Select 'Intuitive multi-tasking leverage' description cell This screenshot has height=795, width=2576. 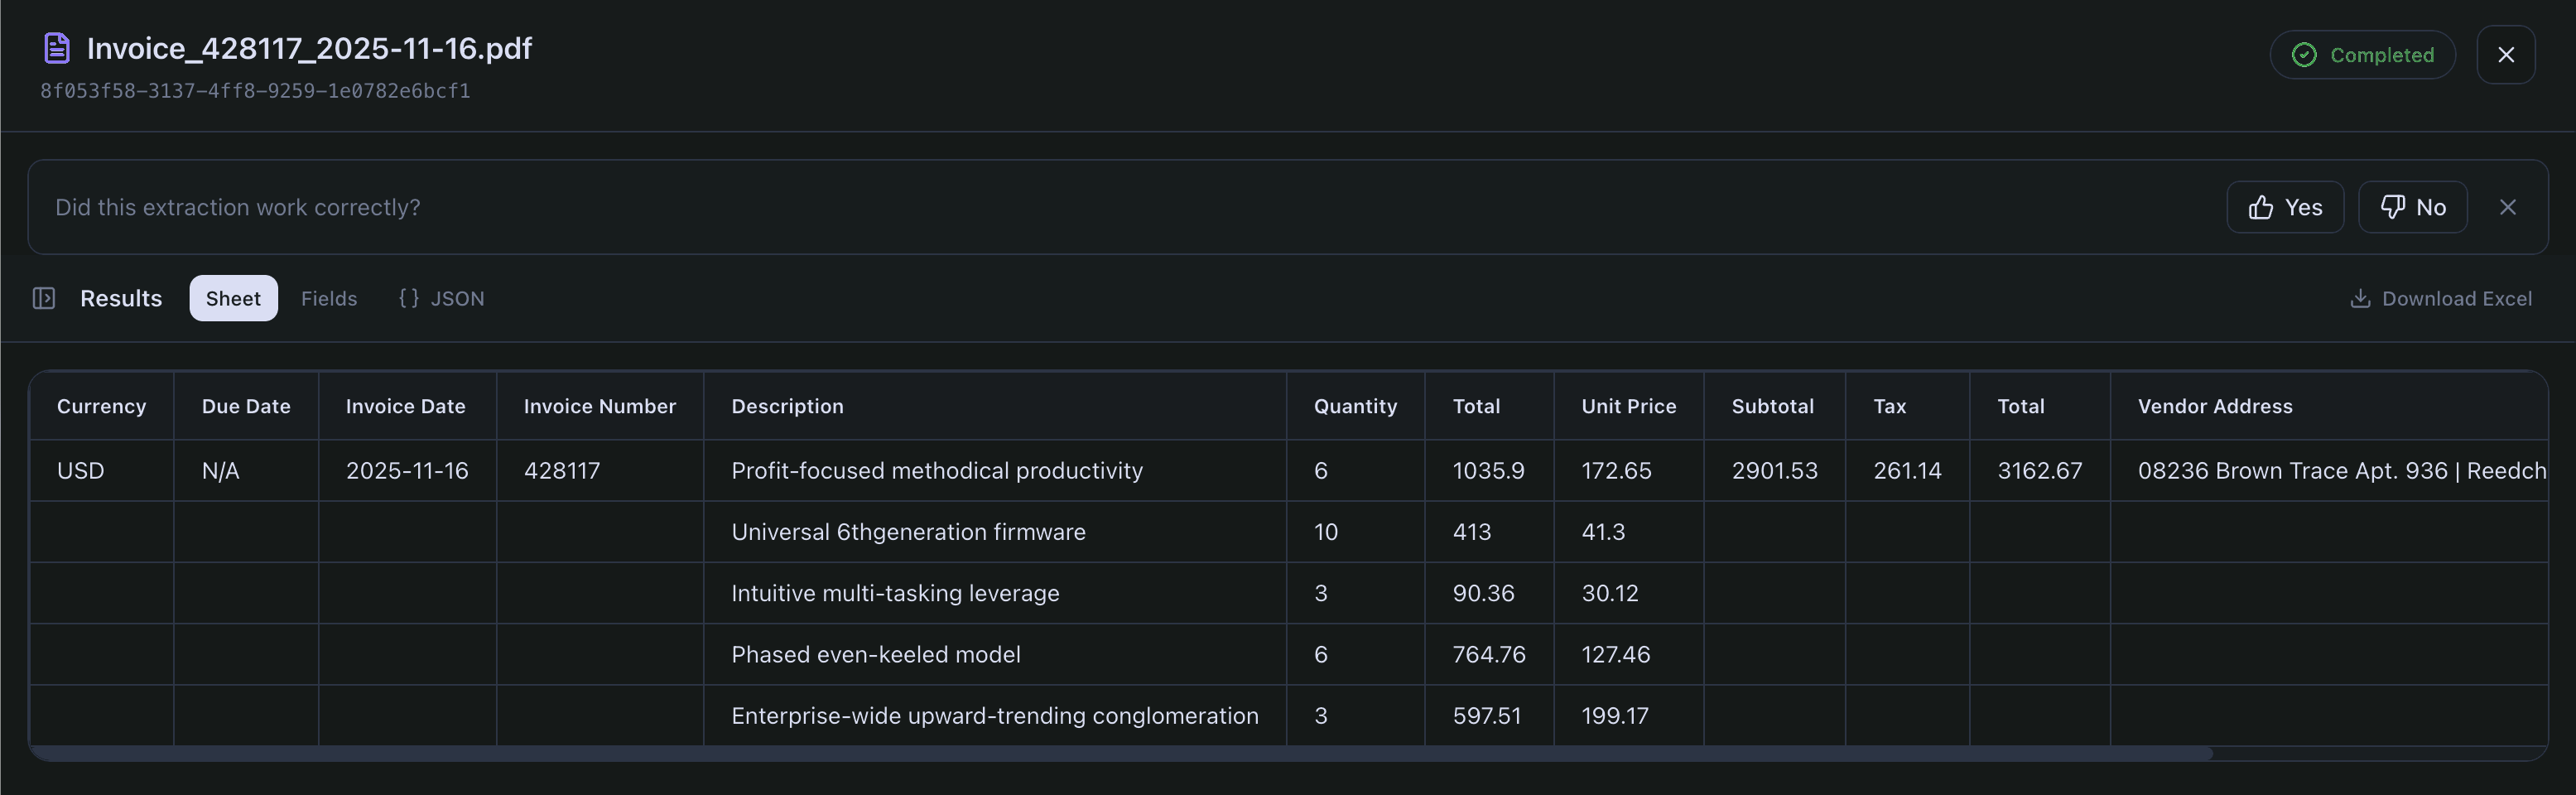point(995,593)
